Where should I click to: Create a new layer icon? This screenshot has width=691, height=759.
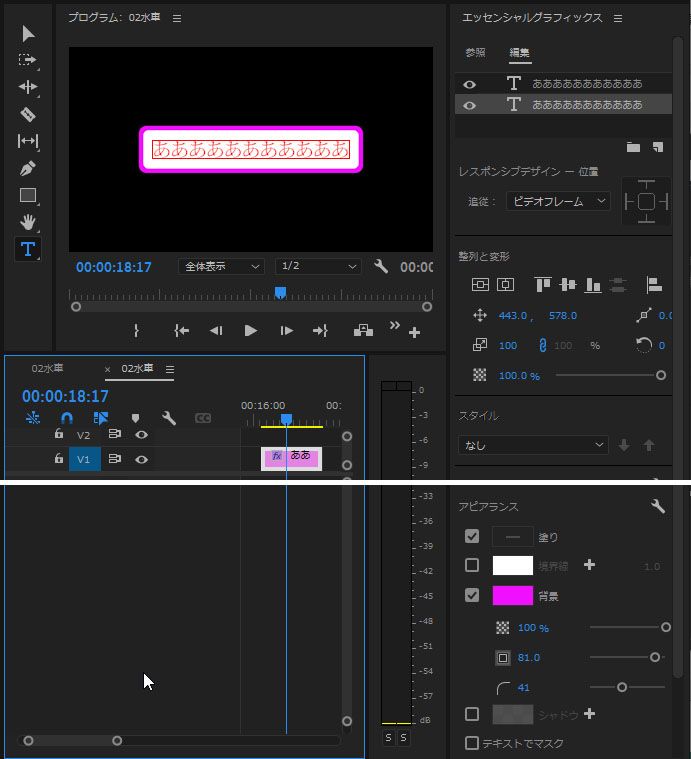tap(658, 147)
